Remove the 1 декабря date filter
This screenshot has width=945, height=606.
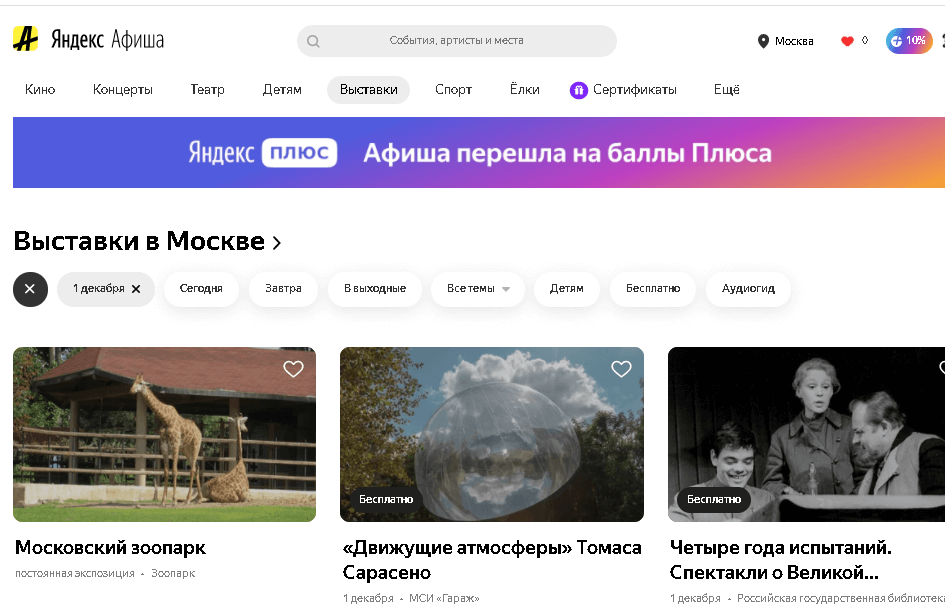(x=136, y=289)
